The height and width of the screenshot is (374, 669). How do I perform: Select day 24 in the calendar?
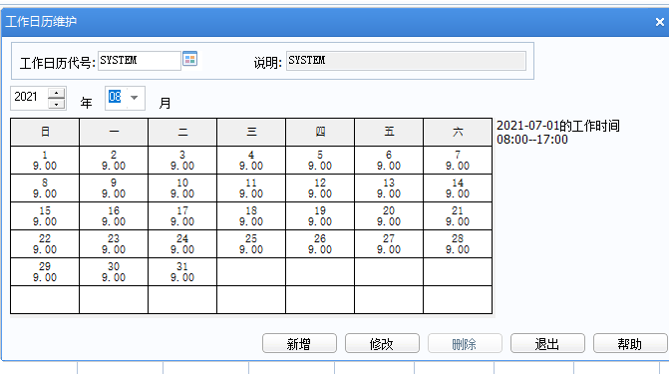(x=183, y=244)
